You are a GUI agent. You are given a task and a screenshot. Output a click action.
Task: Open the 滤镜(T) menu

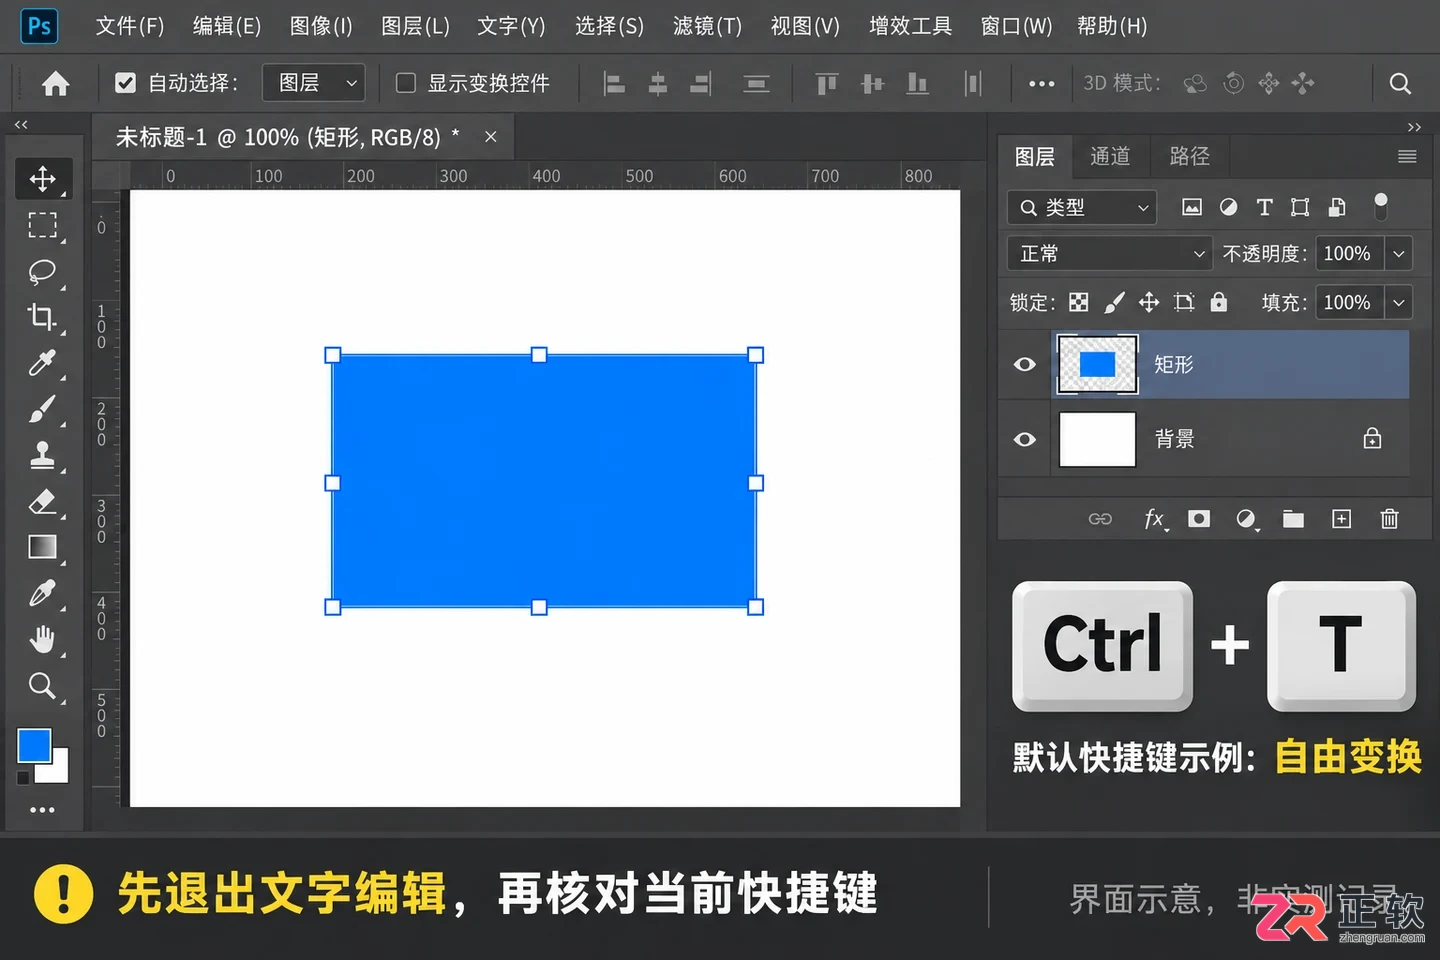707,26
